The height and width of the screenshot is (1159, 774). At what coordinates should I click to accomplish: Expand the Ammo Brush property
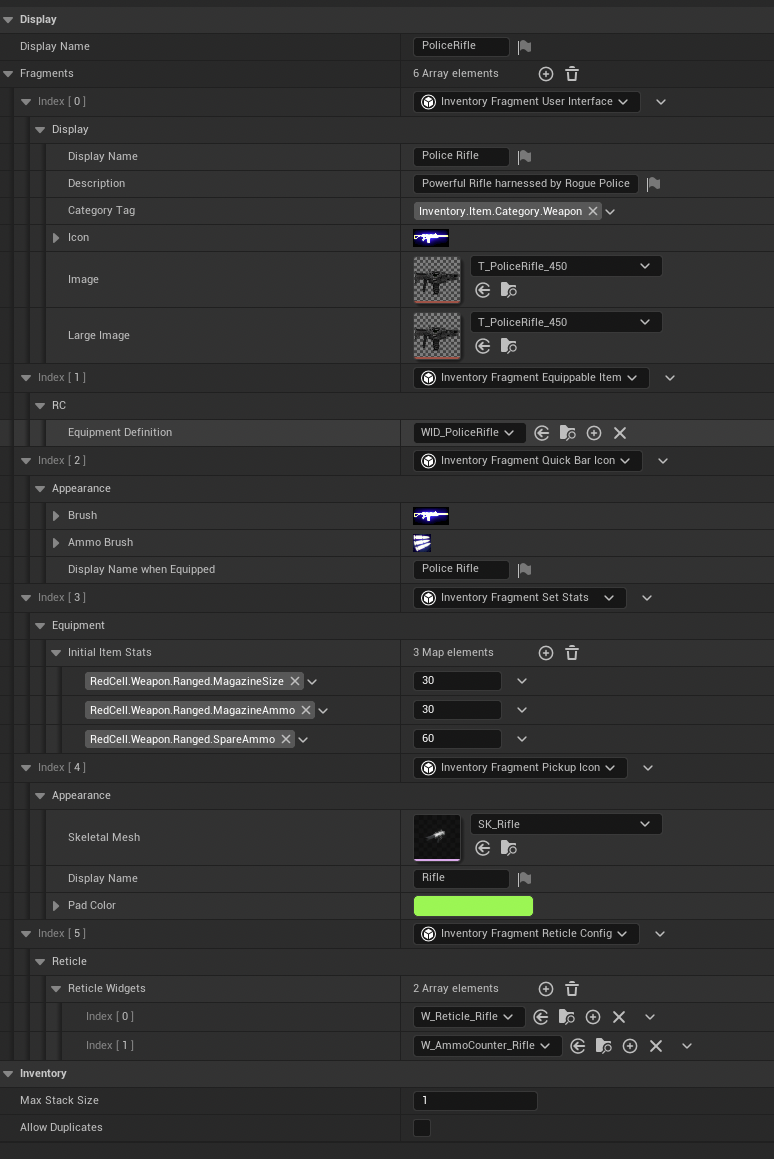(56, 543)
